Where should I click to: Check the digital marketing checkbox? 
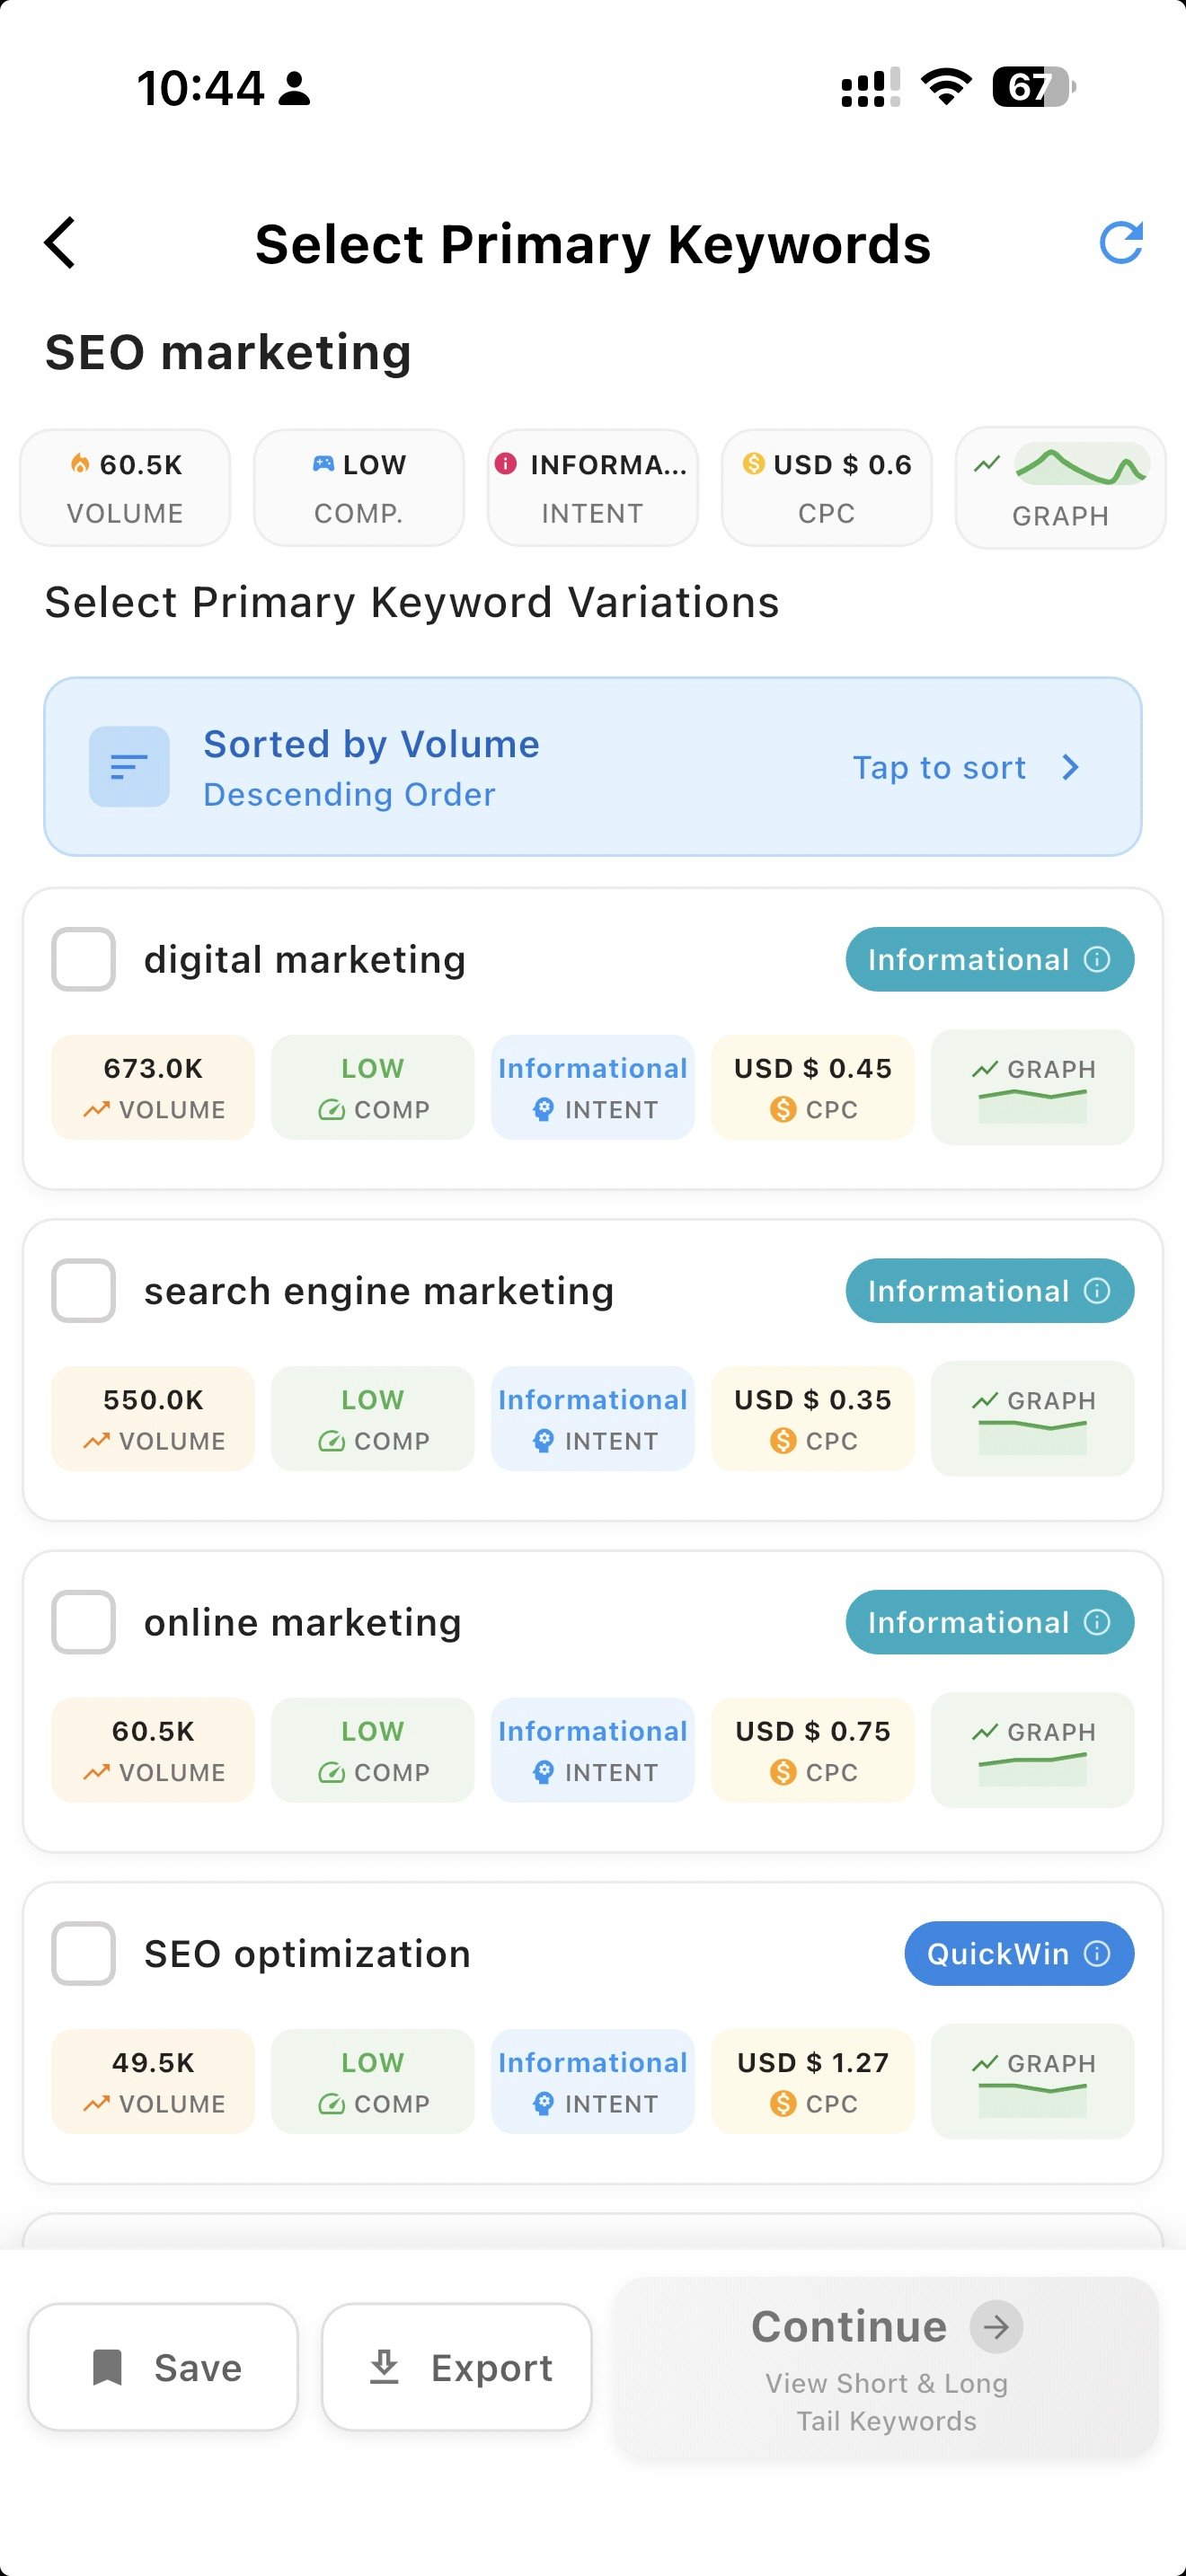[83, 959]
